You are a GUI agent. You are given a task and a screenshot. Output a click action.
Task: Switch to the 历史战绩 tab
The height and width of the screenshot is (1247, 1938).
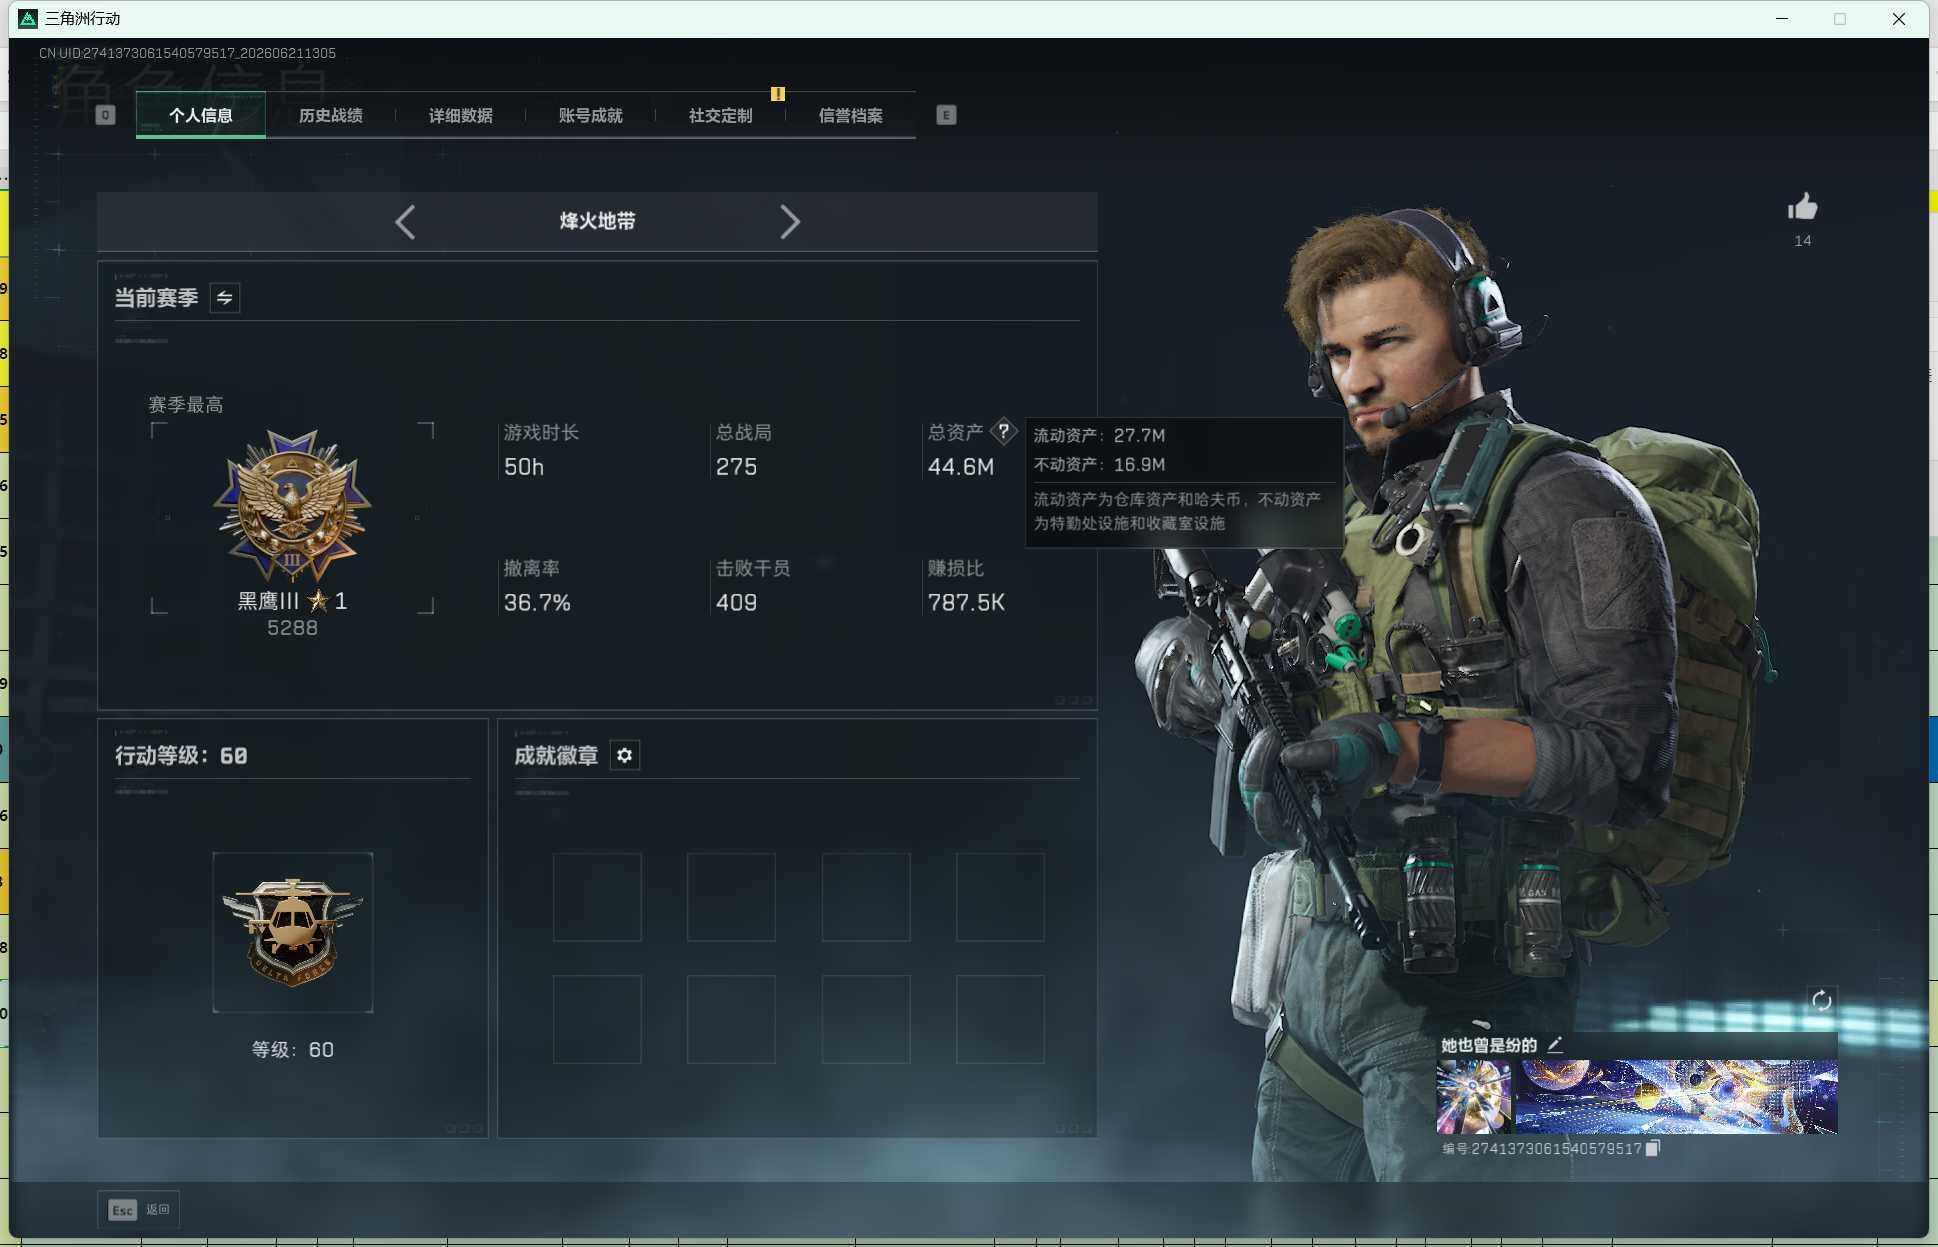[331, 115]
